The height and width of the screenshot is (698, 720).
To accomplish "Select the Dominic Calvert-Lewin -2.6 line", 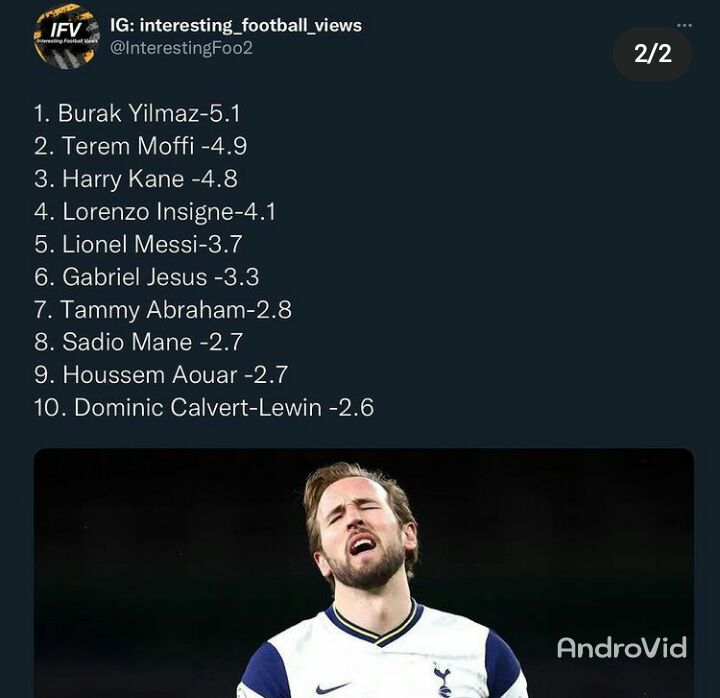I will point(204,407).
